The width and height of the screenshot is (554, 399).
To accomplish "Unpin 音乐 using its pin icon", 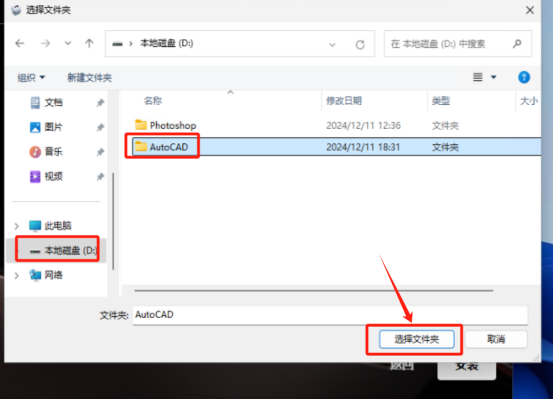I will (100, 152).
